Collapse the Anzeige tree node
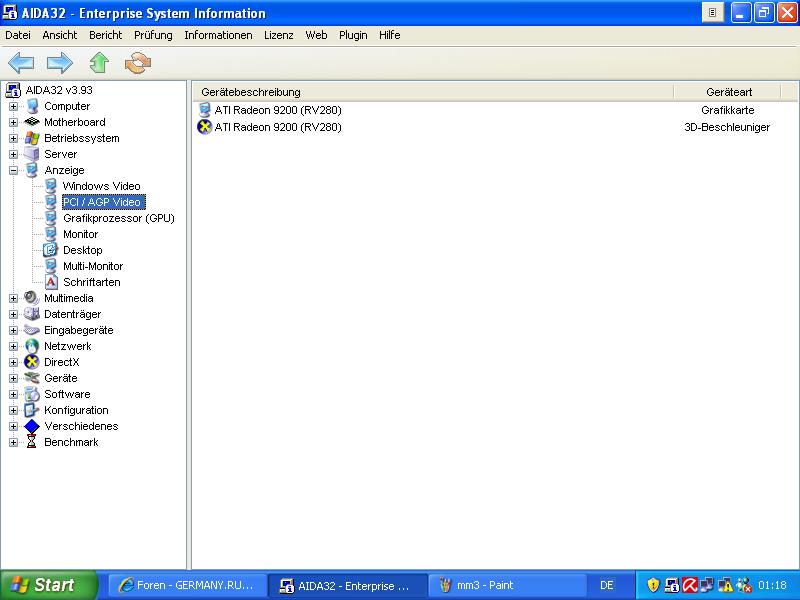Screen dimensions: 800x600 [x=13, y=170]
